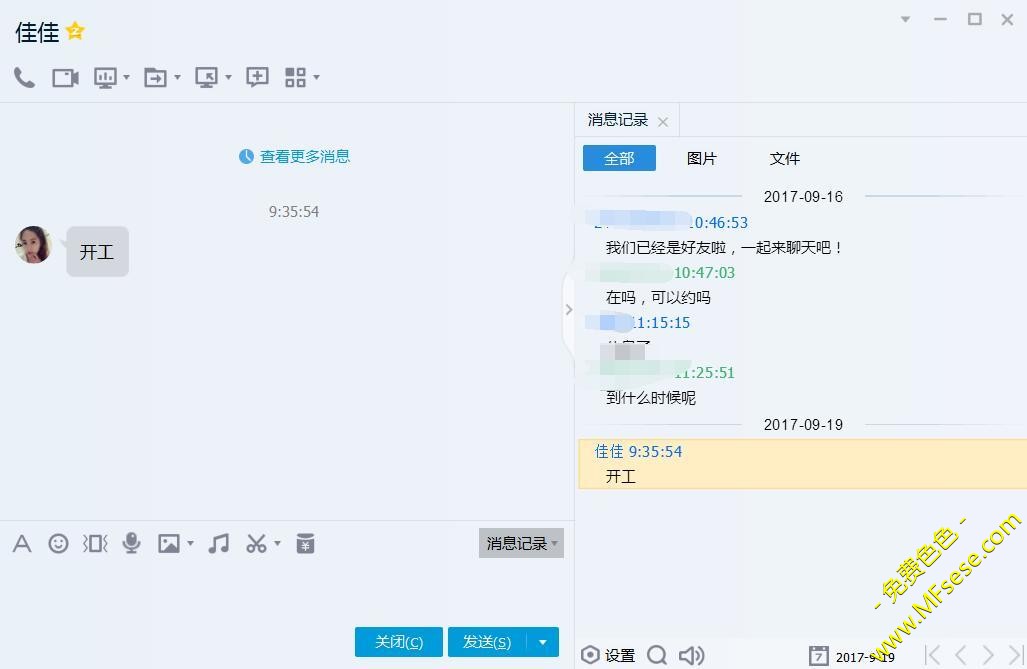Expand the apps grid dropdown arrow
The height and width of the screenshot is (669, 1027).
(x=316, y=77)
